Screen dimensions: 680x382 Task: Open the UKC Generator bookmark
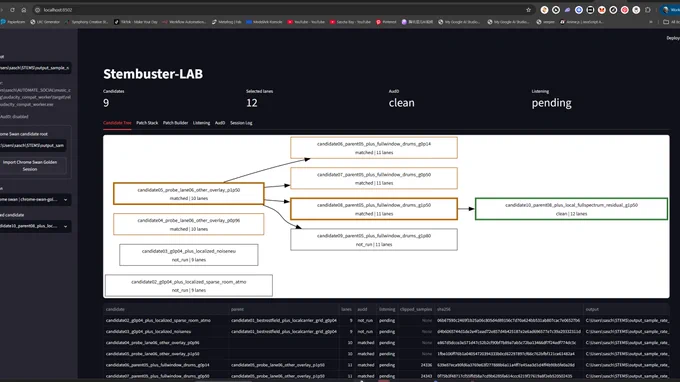(x=45, y=22)
